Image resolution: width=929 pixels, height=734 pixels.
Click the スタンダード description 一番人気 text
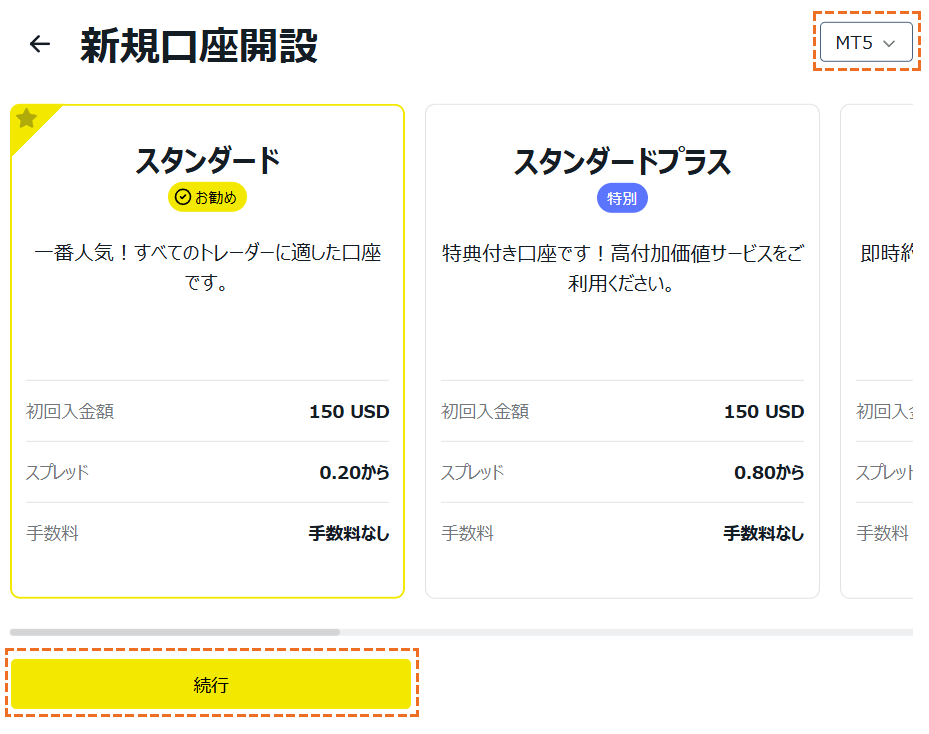point(207,267)
